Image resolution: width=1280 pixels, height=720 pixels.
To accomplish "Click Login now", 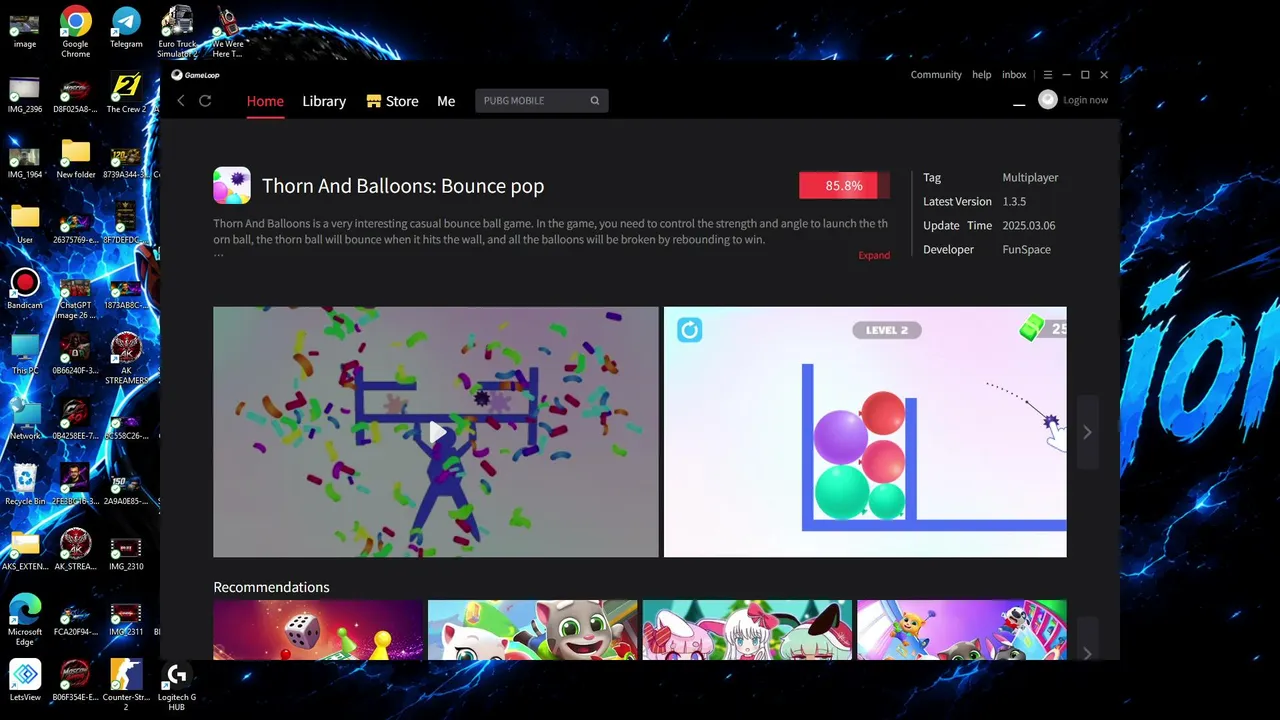I will click(1085, 100).
